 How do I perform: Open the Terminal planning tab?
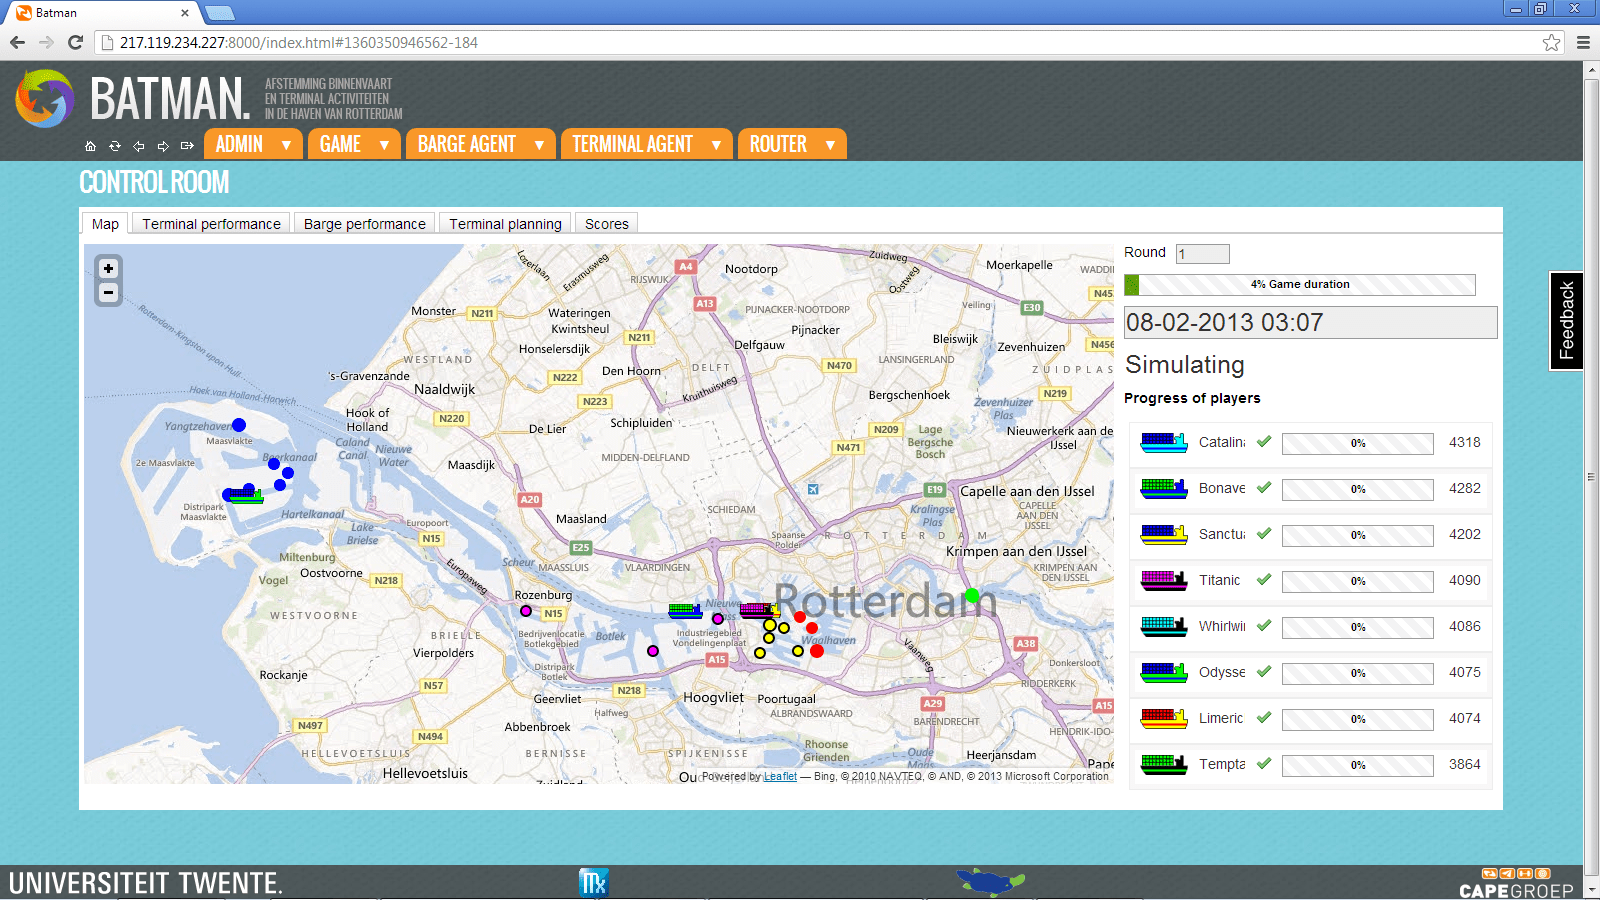click(x=505, y=223)
